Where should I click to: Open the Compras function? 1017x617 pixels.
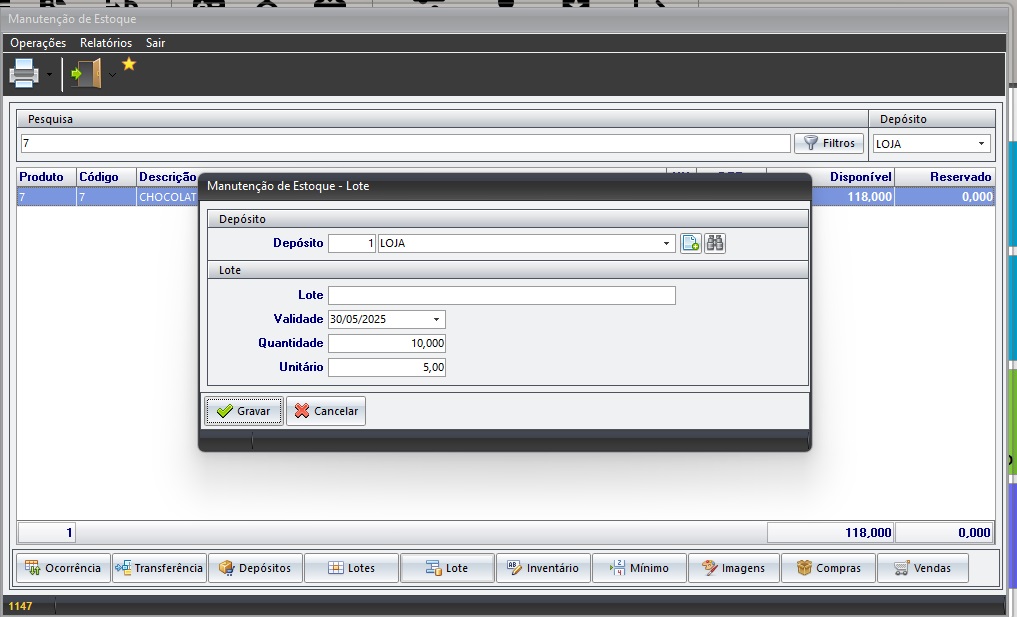(x=828, y=568)
